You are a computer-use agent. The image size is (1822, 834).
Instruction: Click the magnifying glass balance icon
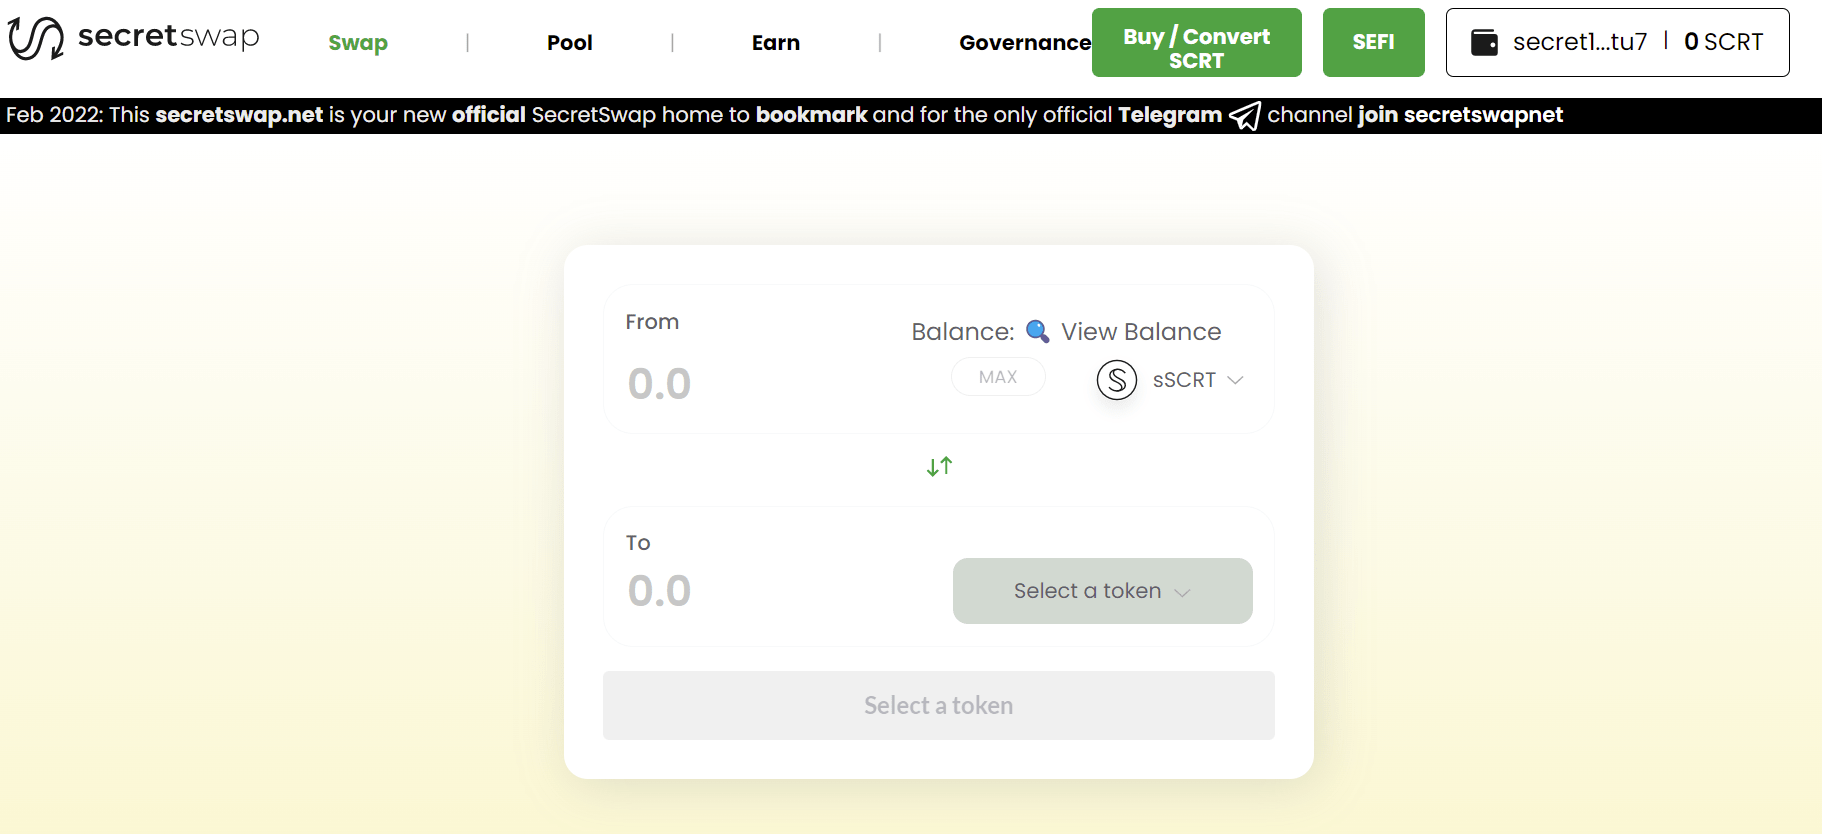1037,331
